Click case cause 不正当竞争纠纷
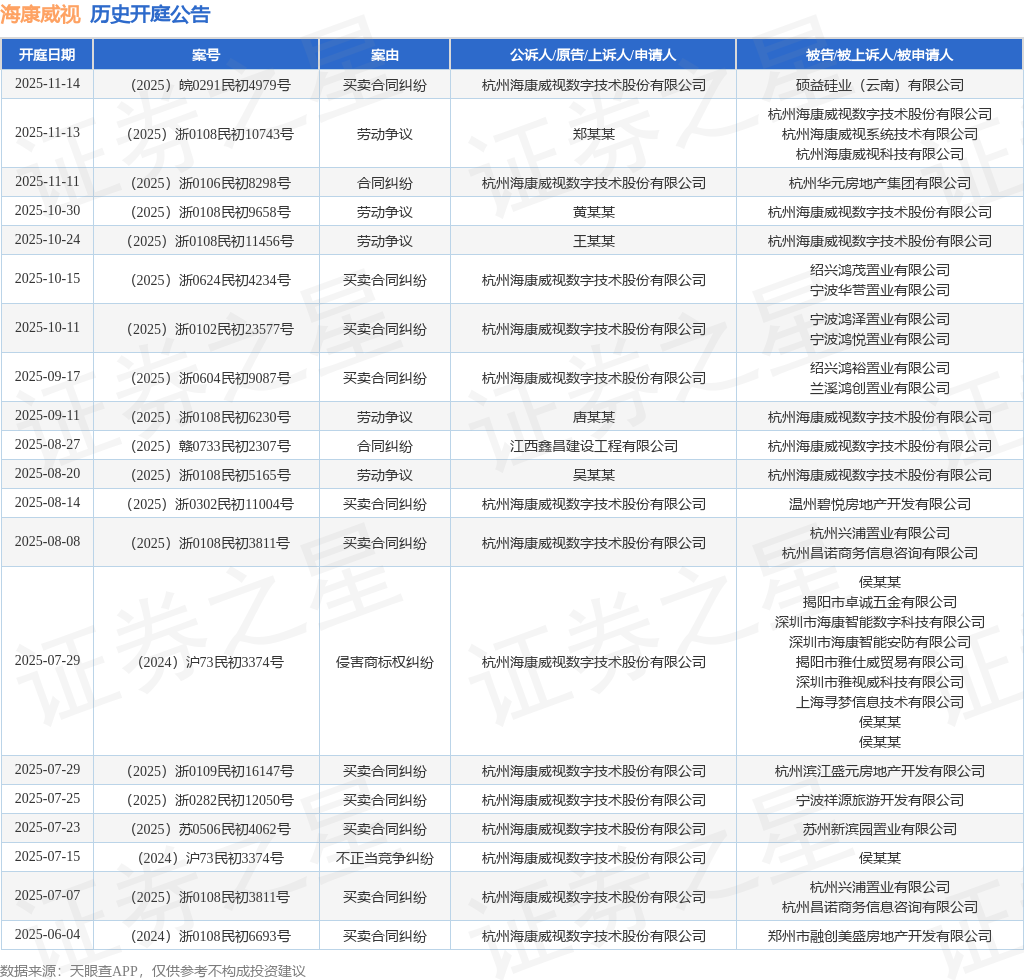The height and width of the screenshot is (980, 1024). click(x=385, y=858)
